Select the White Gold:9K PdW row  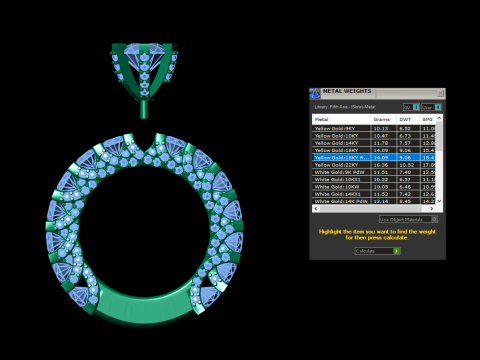tap(374, 172)
